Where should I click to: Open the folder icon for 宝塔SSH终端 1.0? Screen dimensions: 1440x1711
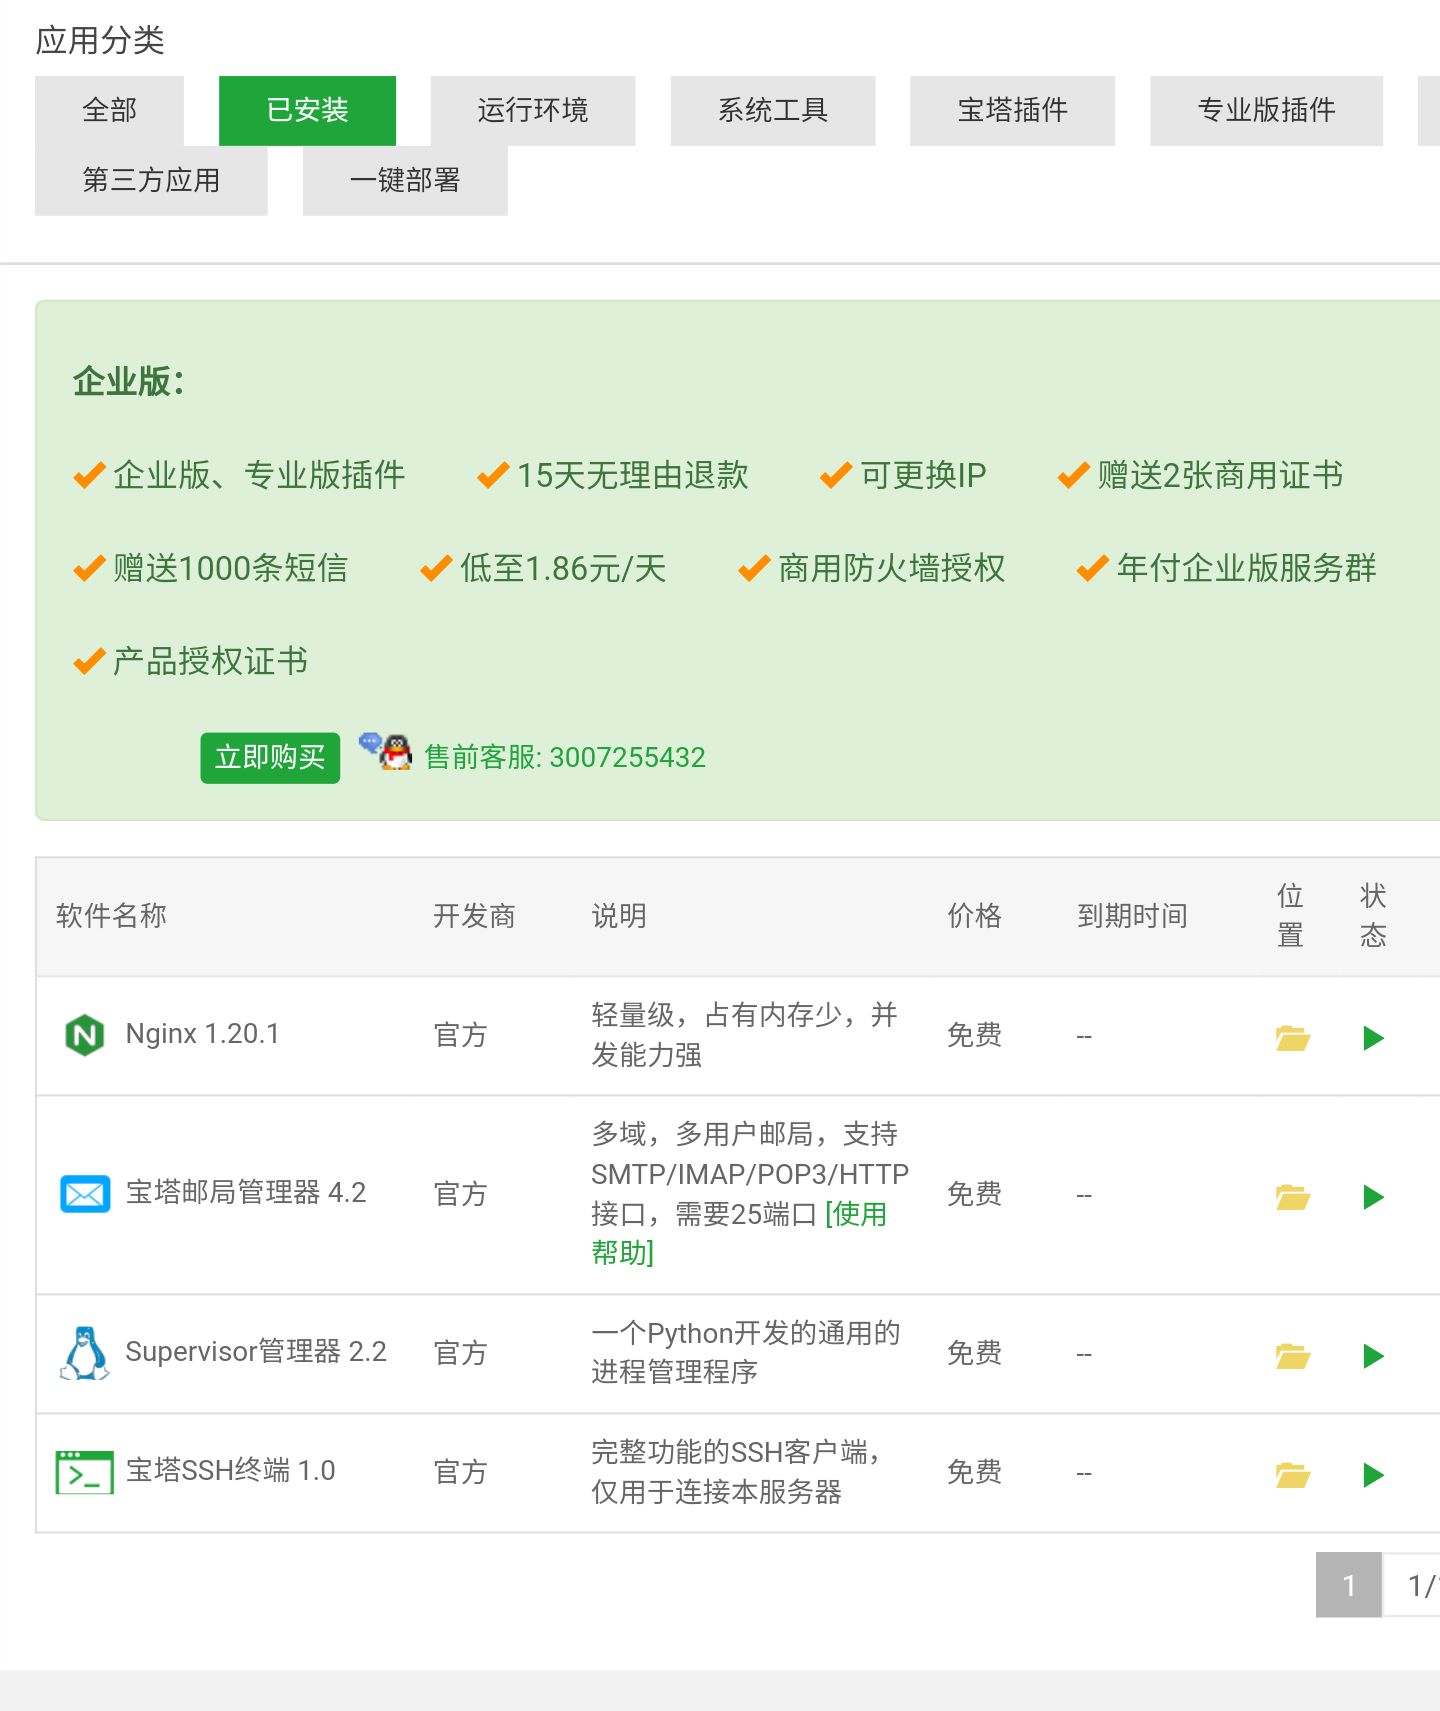pos(1292,1475)
